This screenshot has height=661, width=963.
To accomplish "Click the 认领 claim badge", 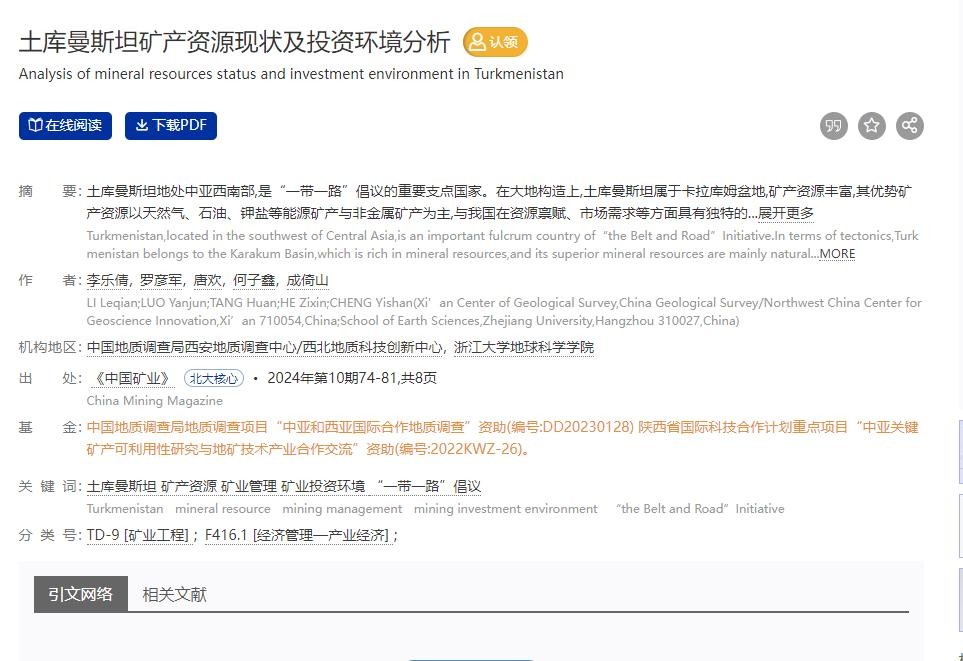I will pos(495,42).
